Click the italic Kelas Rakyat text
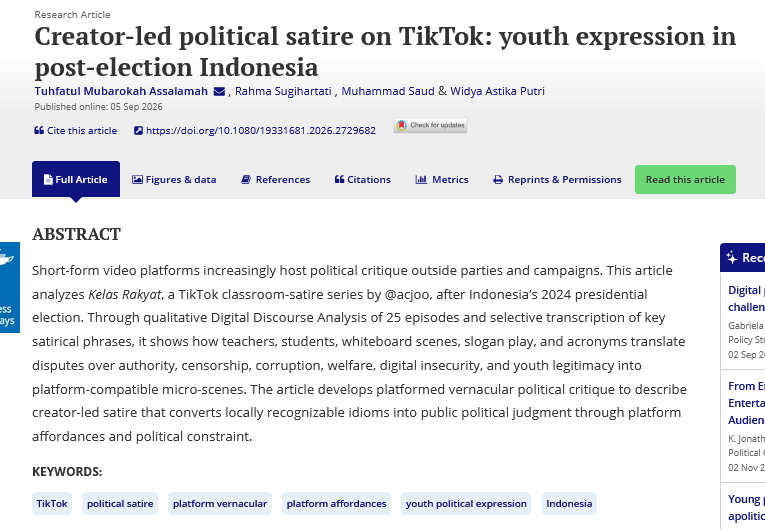The image size is (765, 529). click(x=124, y=295)
